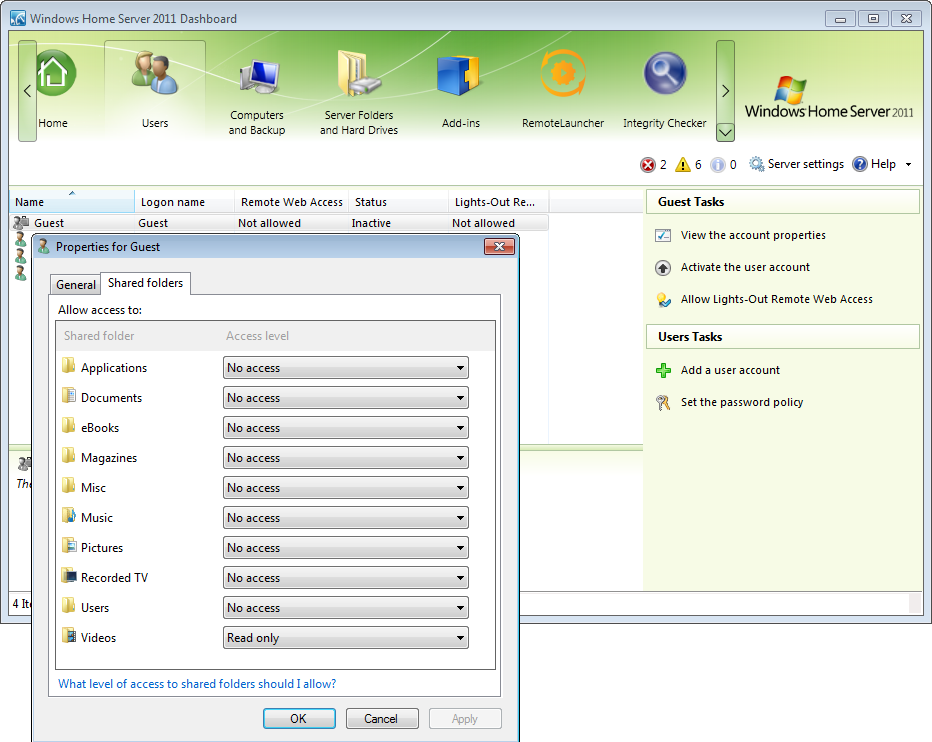Click Set the password policy

[x=742, y=403]
